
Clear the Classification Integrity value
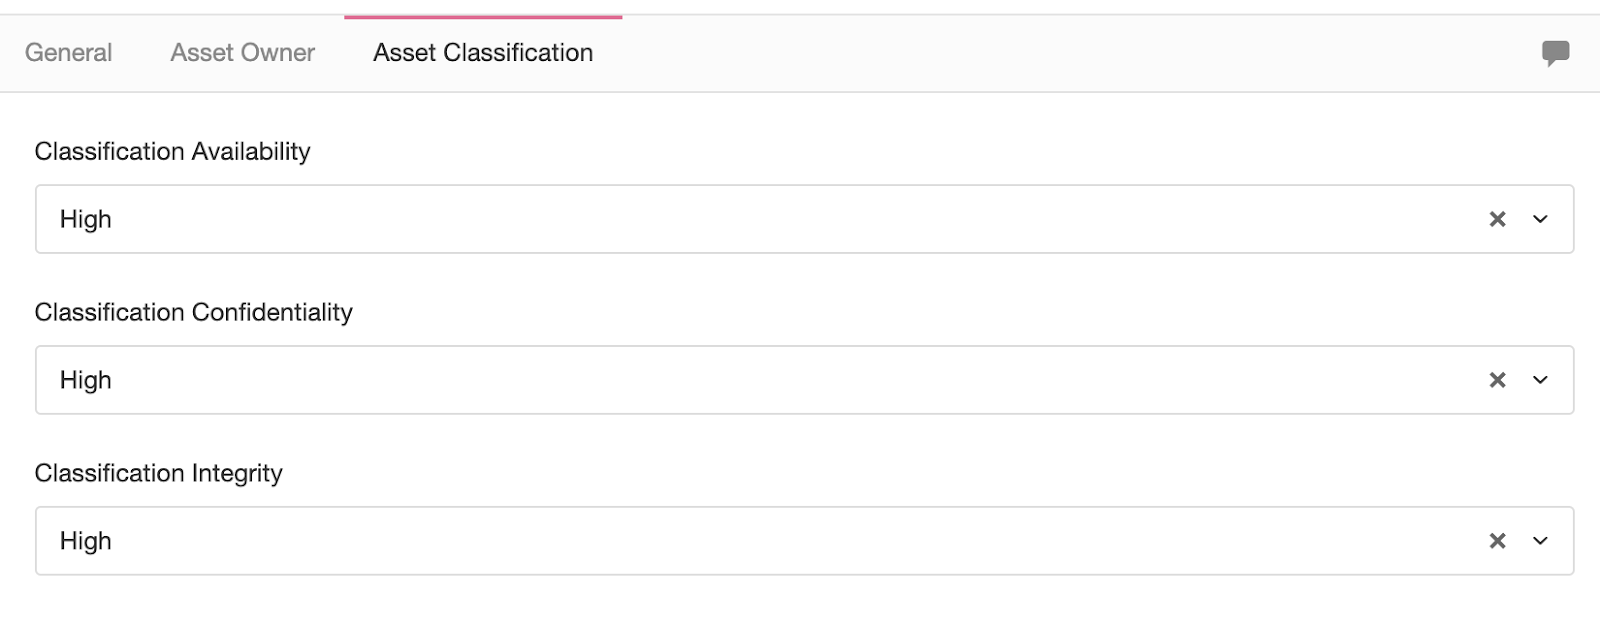[x=1497, y=541]
